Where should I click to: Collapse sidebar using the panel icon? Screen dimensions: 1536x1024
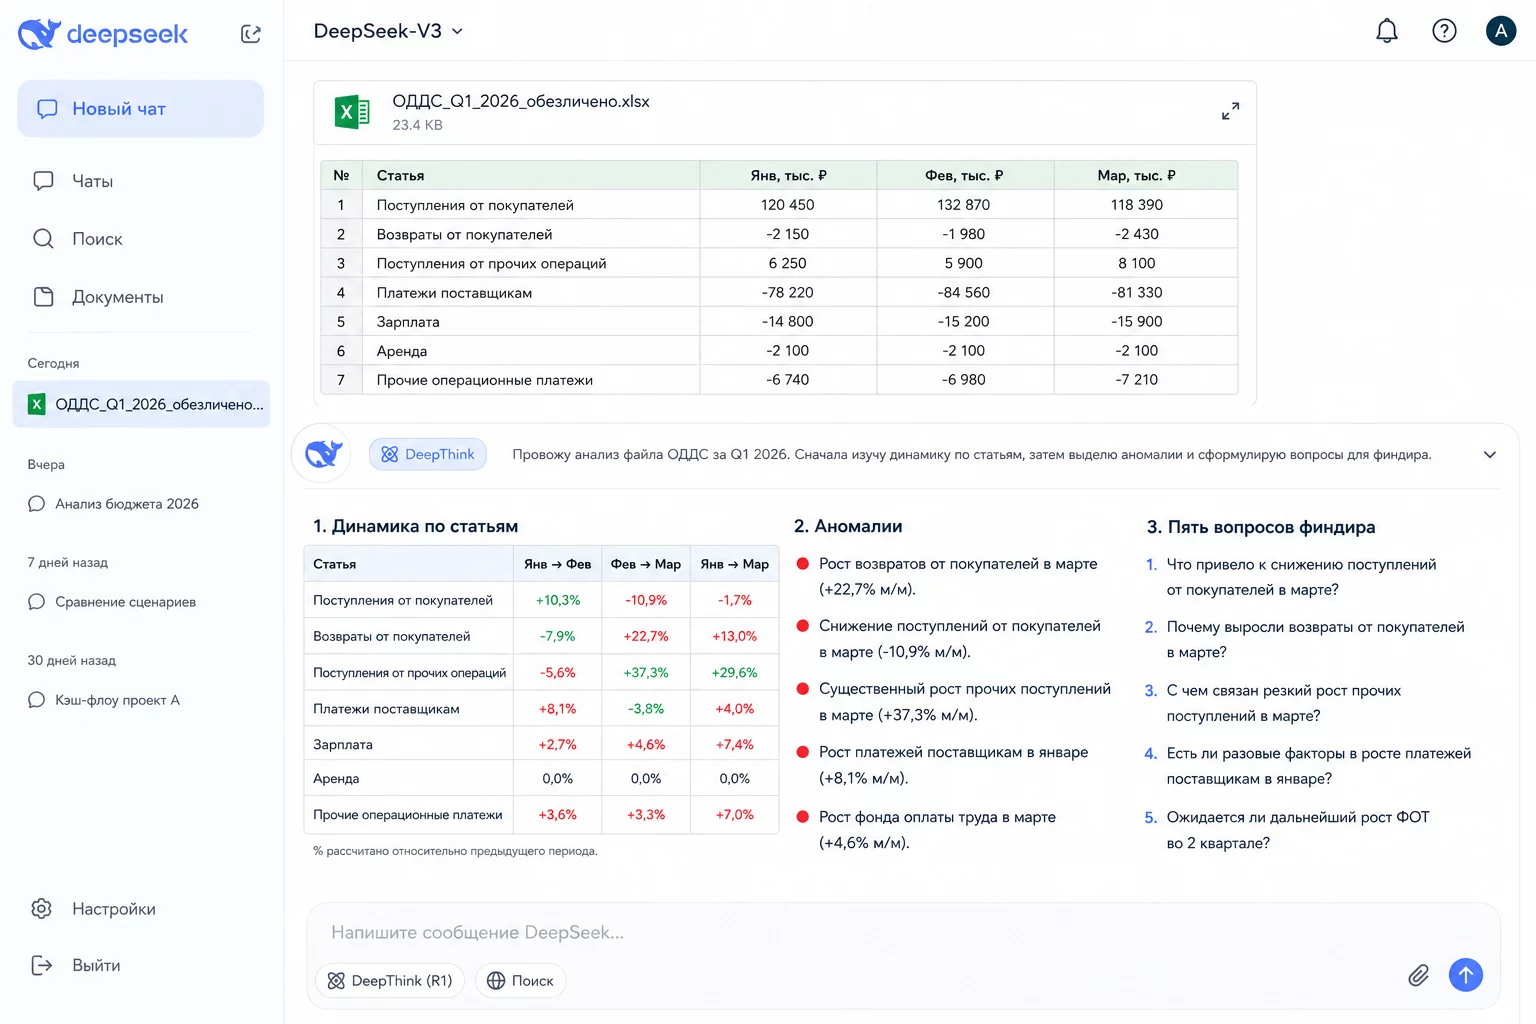(251, 34)
